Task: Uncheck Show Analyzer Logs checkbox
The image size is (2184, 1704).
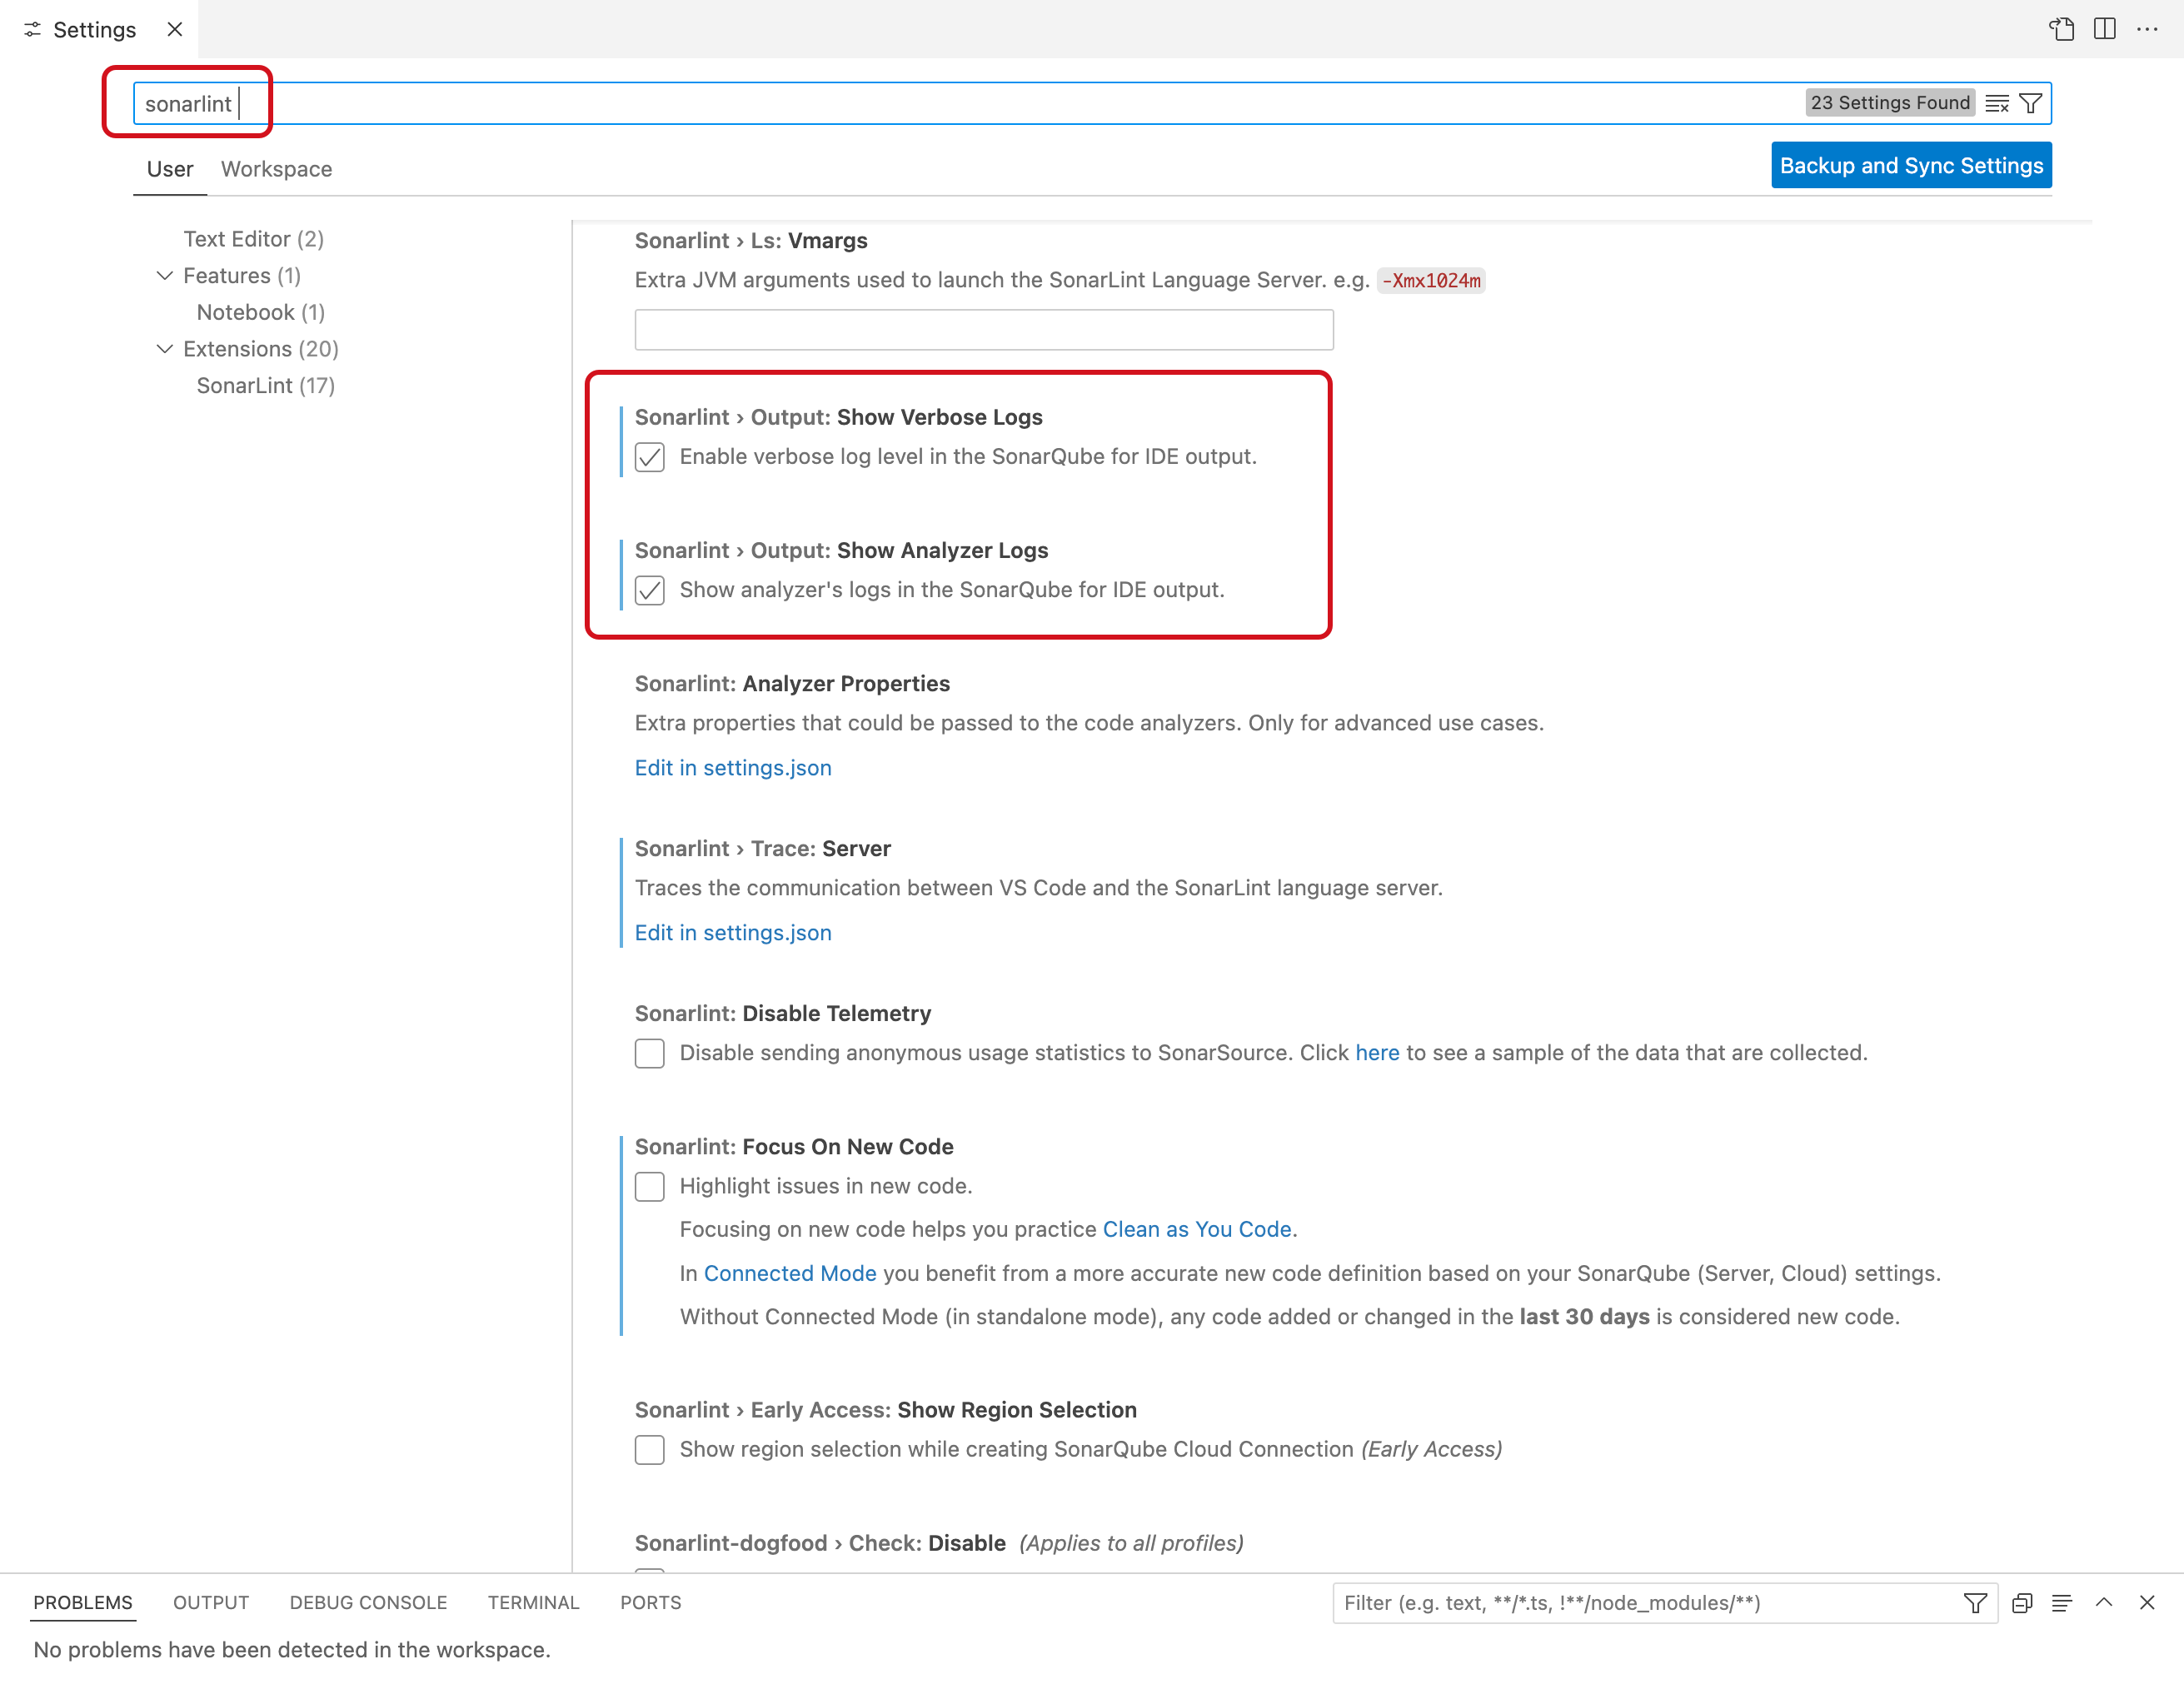Action: (x=650, y=590)
